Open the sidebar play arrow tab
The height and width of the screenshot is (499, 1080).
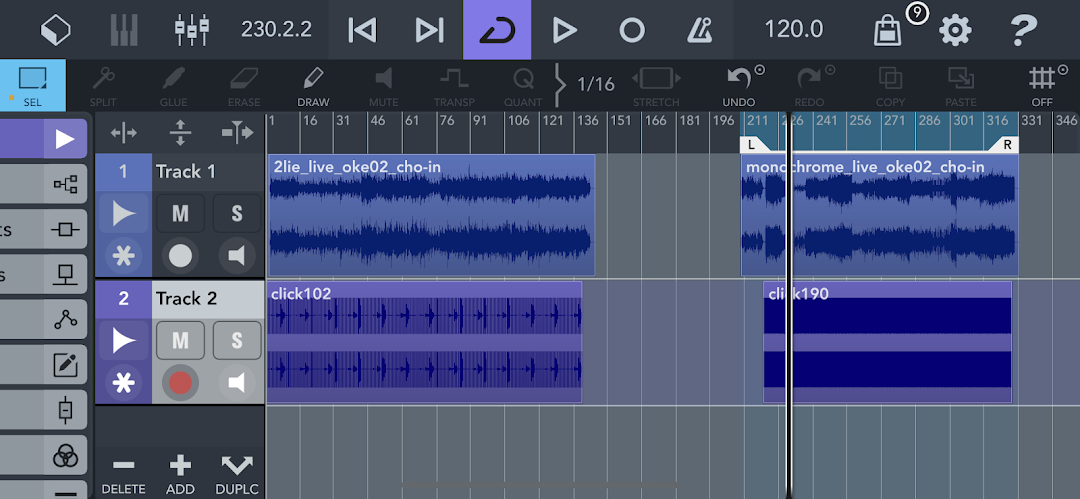point(65,139)
